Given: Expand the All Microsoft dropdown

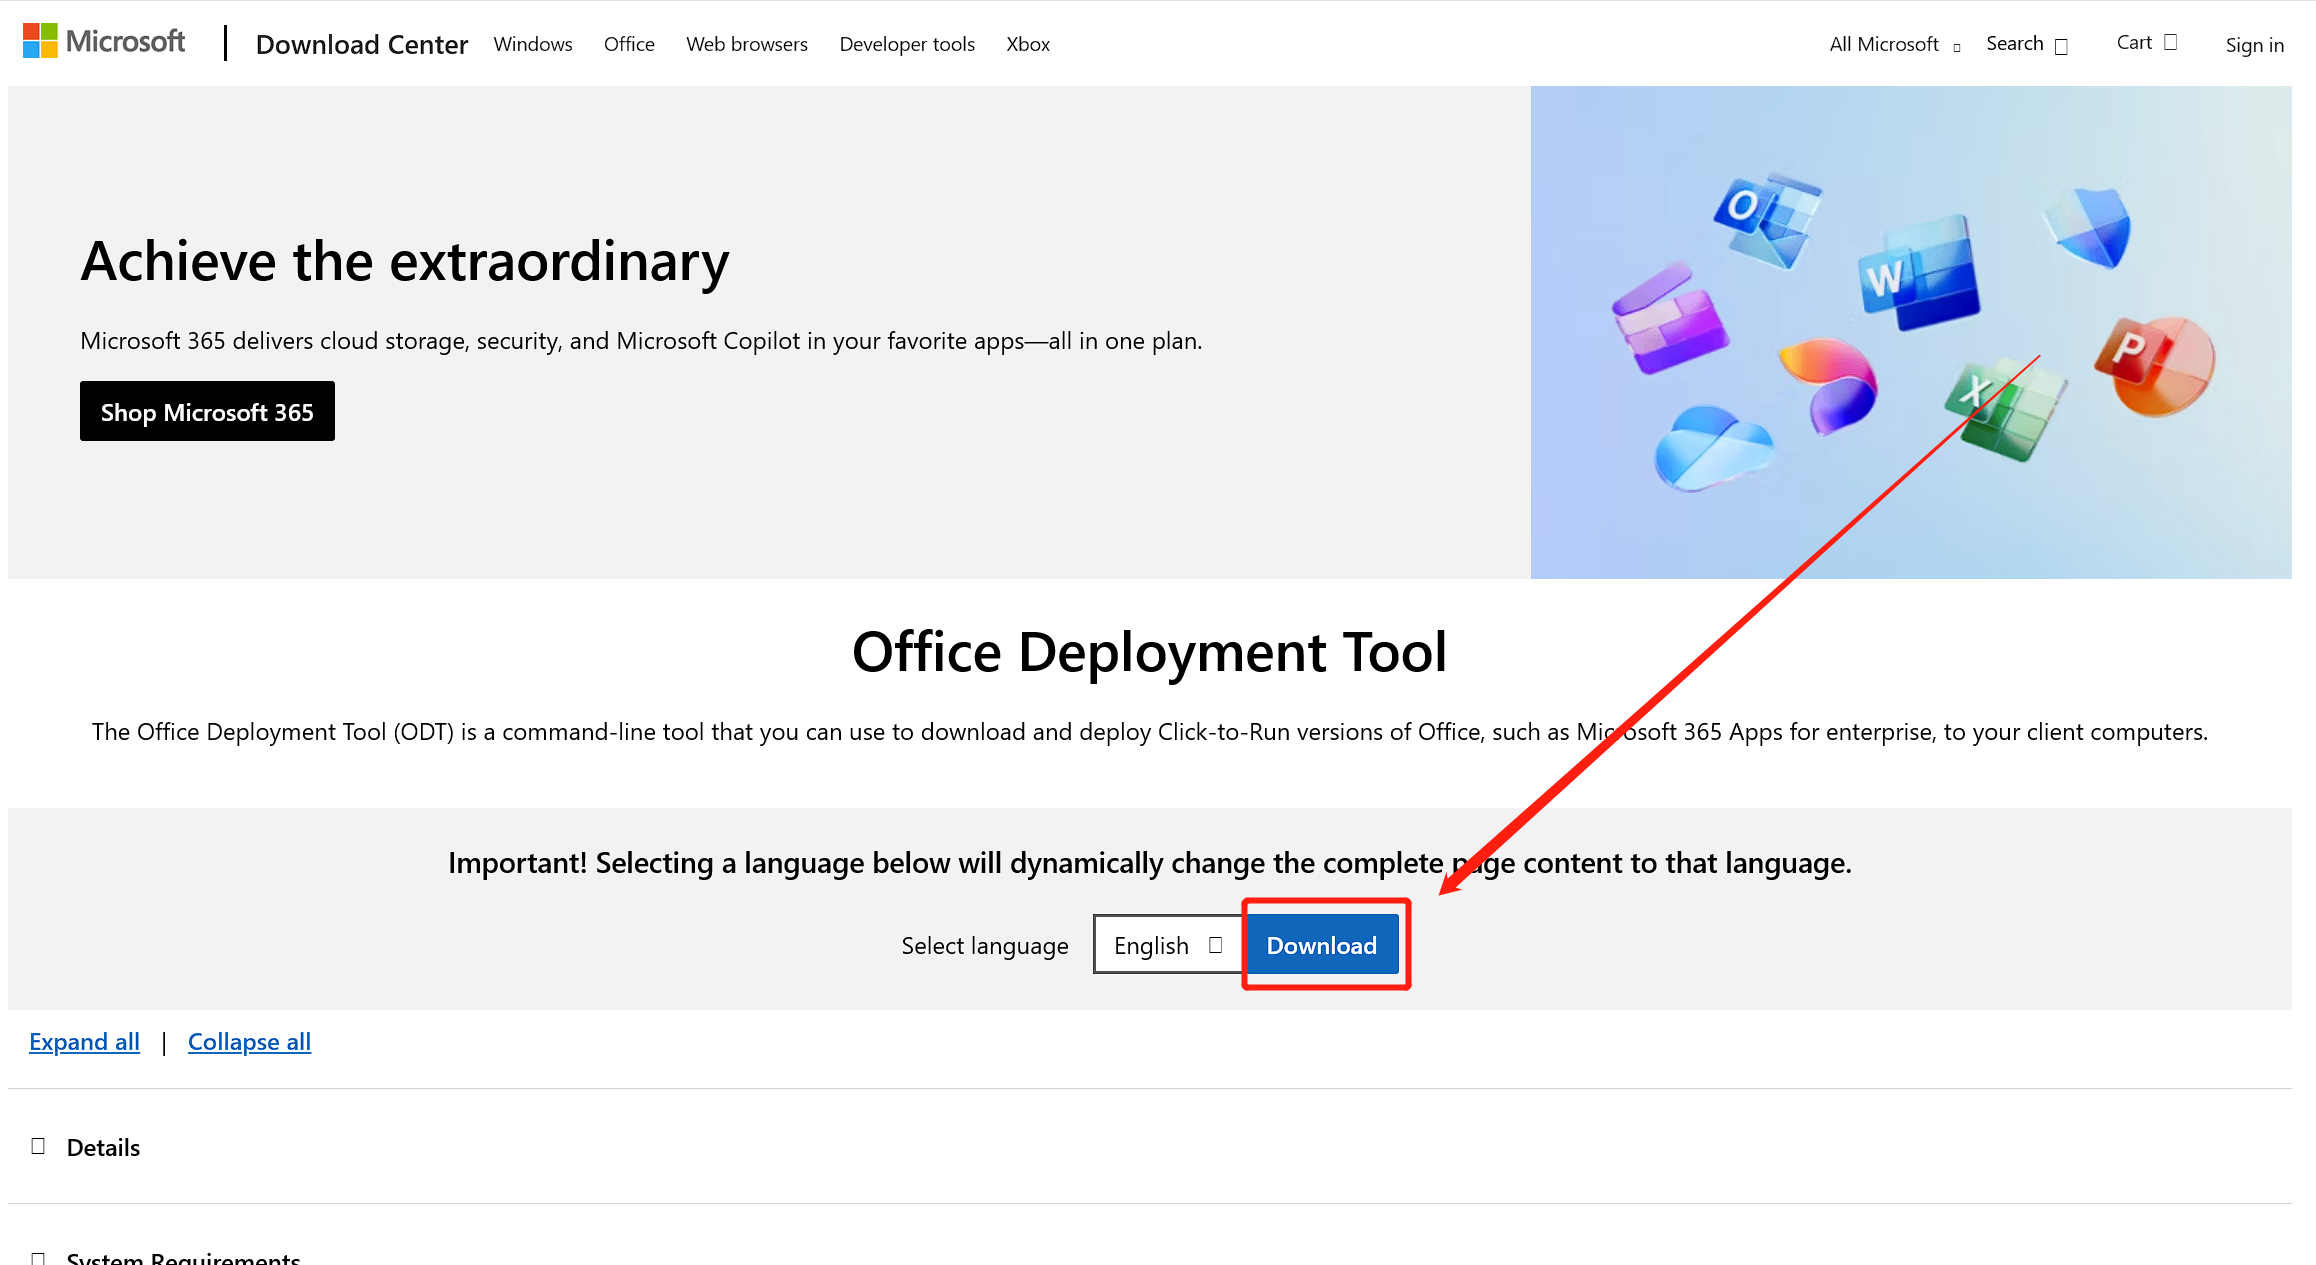Looking at the screenshot, I should click(1895, 44).
